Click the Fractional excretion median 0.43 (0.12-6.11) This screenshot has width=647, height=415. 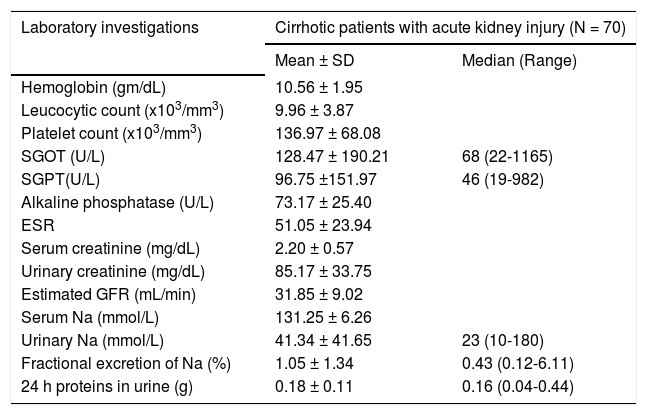516,352
